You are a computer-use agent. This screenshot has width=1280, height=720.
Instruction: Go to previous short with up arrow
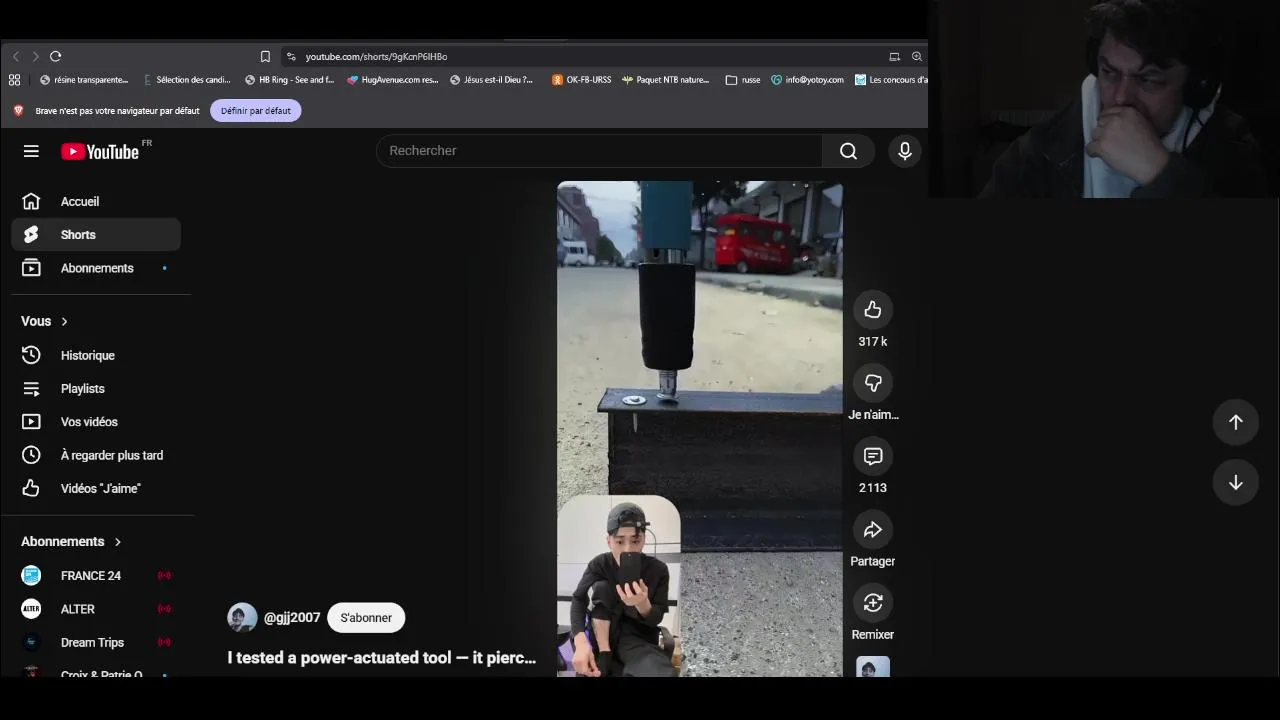[1236, 422]
